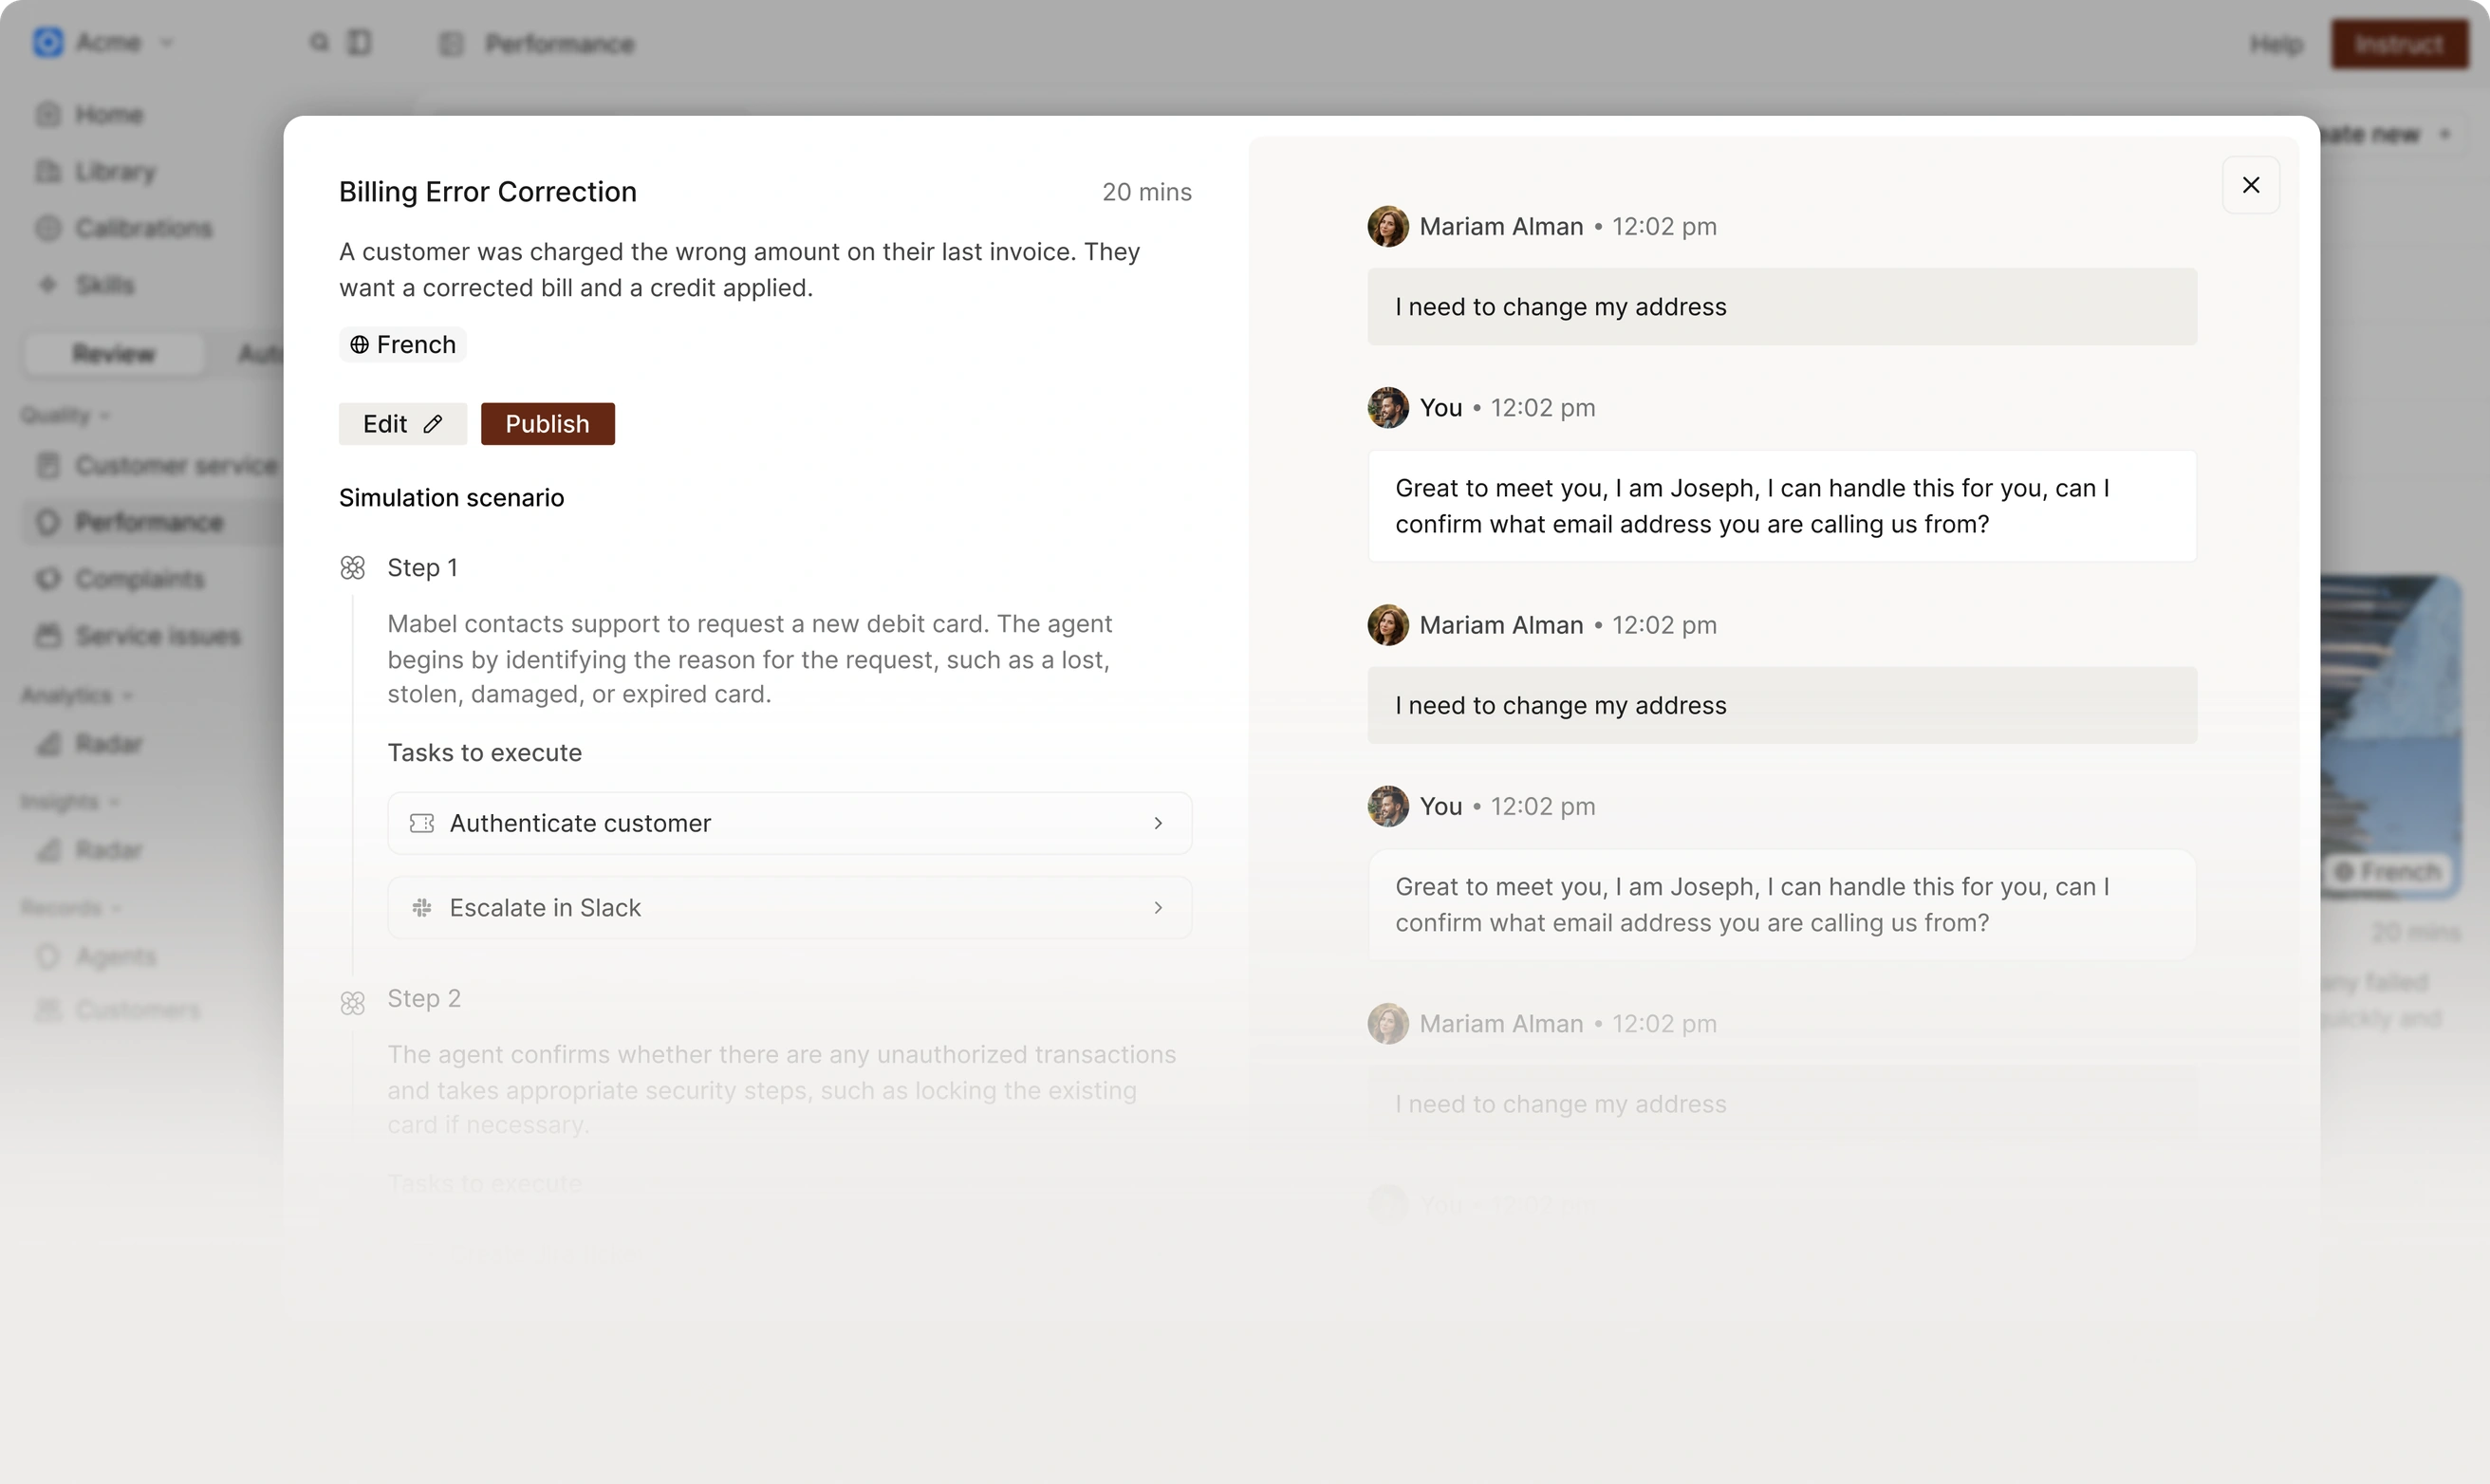
Task: Click the '20 mins' duration text
Action: (x=1146, y=192)
